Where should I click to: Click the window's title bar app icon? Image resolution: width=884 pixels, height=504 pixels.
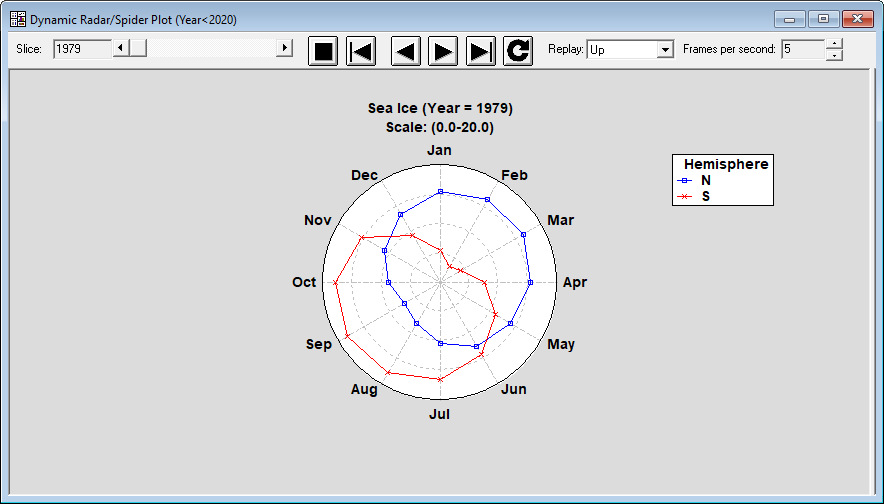(17, 19)
